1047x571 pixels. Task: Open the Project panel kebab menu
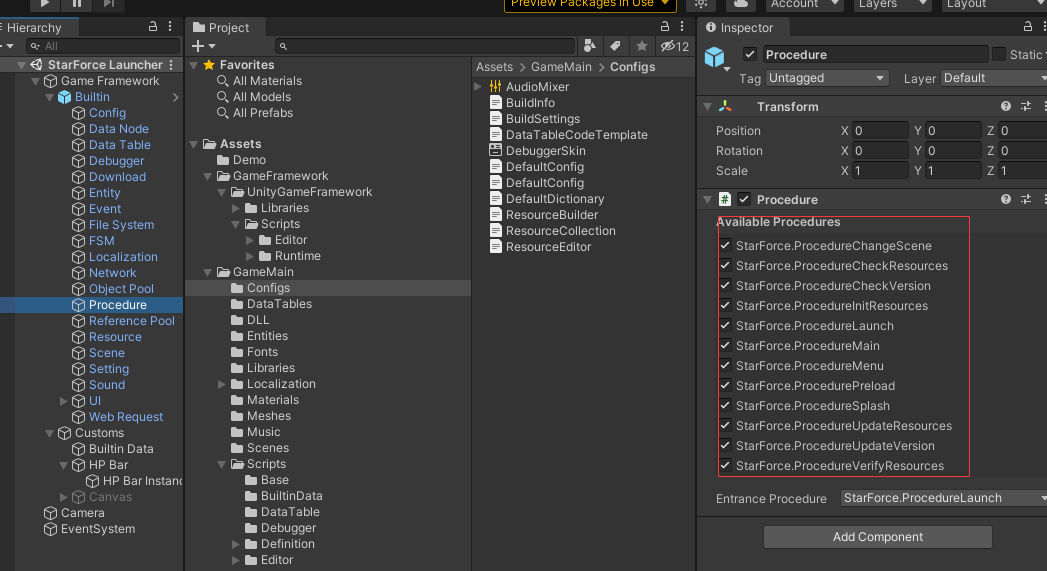[682, 27]
